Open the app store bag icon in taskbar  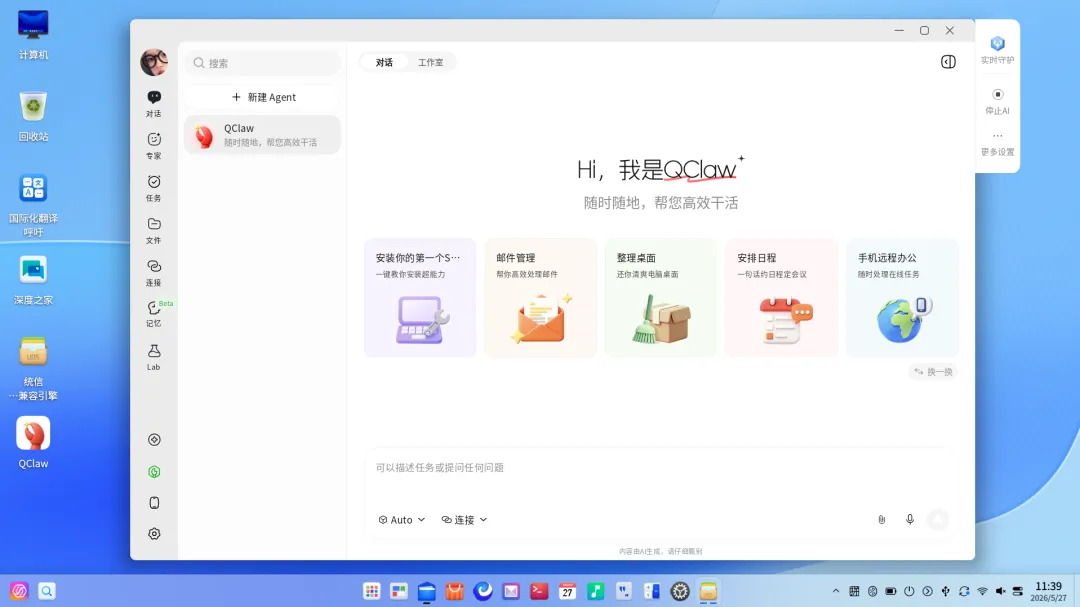click(x=455, y=591)
